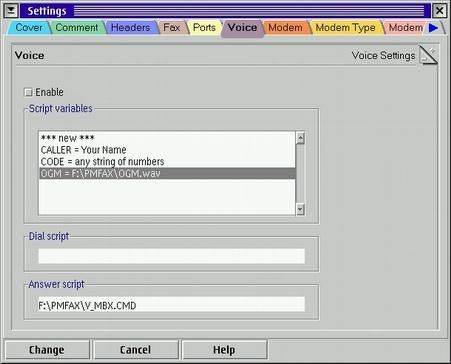Select CODE = any string of numbers entry
The width and height of the screenshot is (451, 364).
(x=167, y=162)
